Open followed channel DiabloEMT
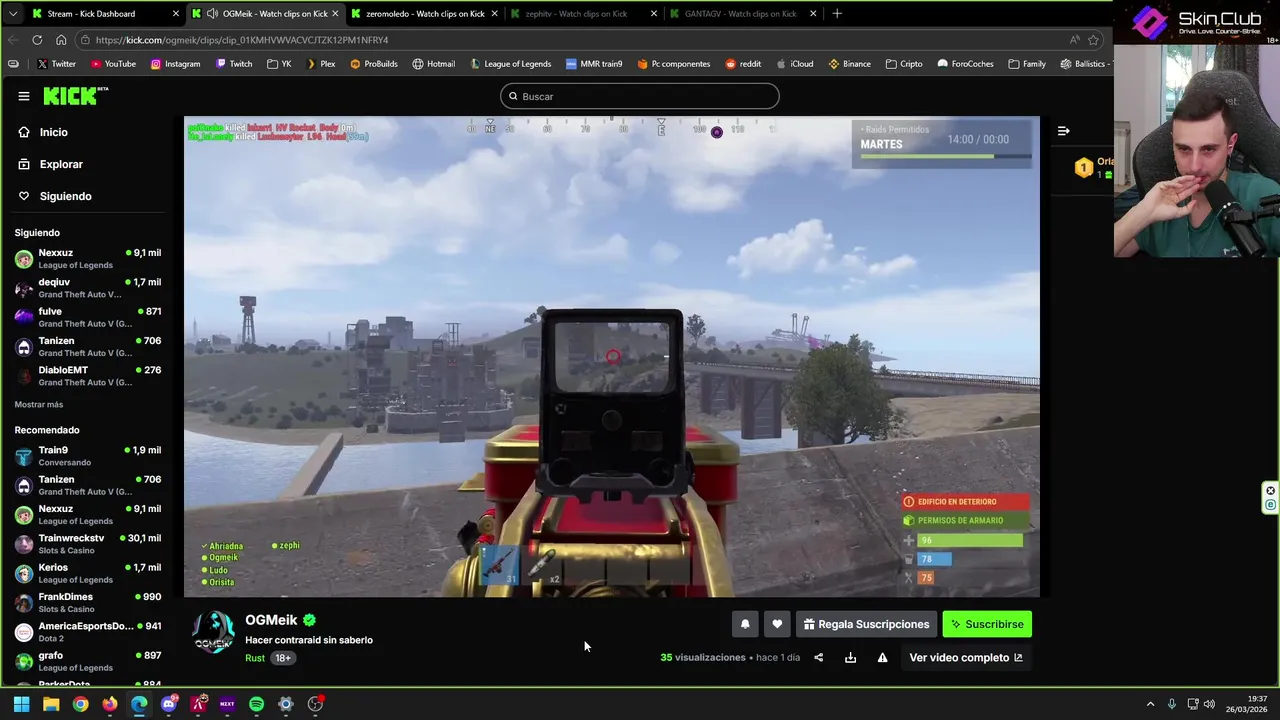 click(88, 376)
